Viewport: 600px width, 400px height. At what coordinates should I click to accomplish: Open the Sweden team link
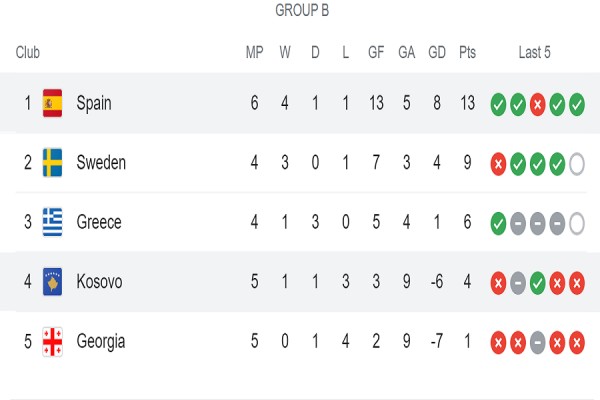(101, 162)
